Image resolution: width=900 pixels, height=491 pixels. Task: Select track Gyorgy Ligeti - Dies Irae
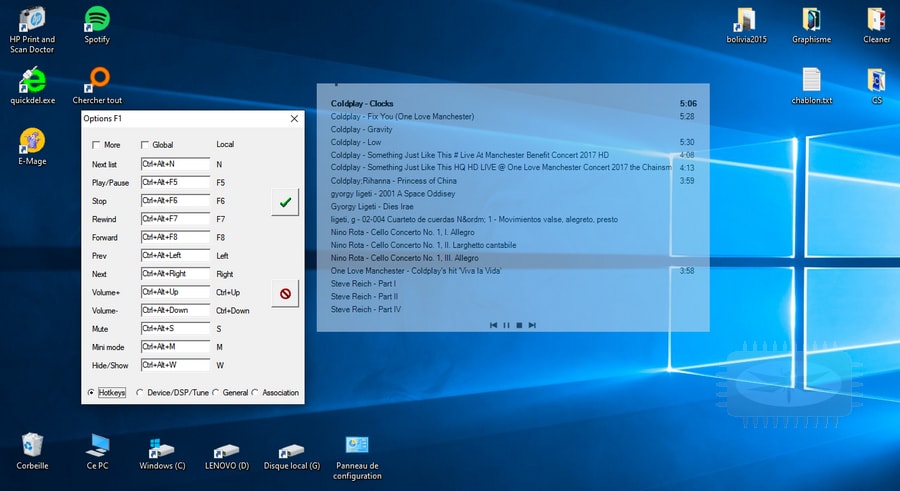371,206
